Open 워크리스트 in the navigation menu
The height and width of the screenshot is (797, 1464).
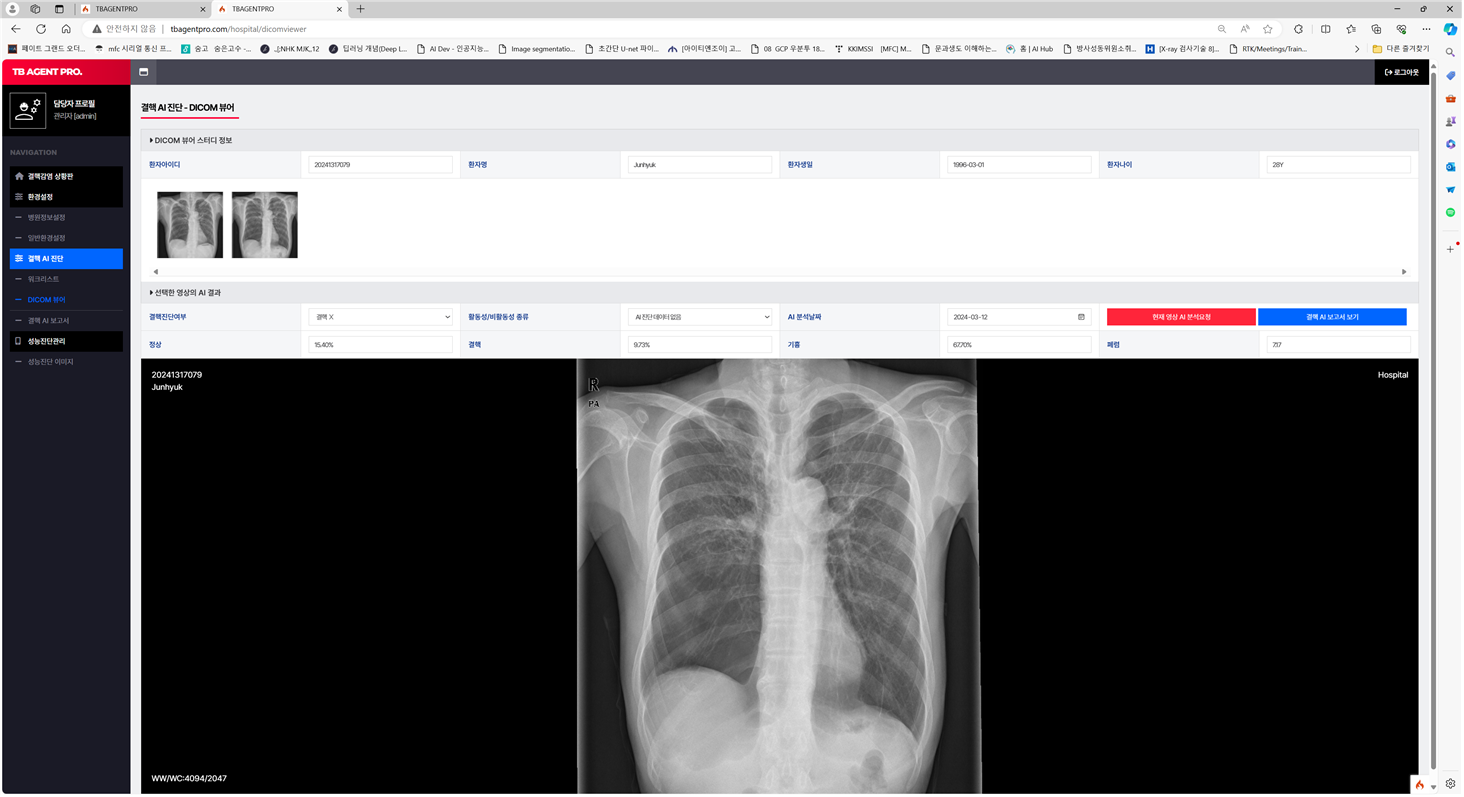pyautogui.click(x=43, y=279)
